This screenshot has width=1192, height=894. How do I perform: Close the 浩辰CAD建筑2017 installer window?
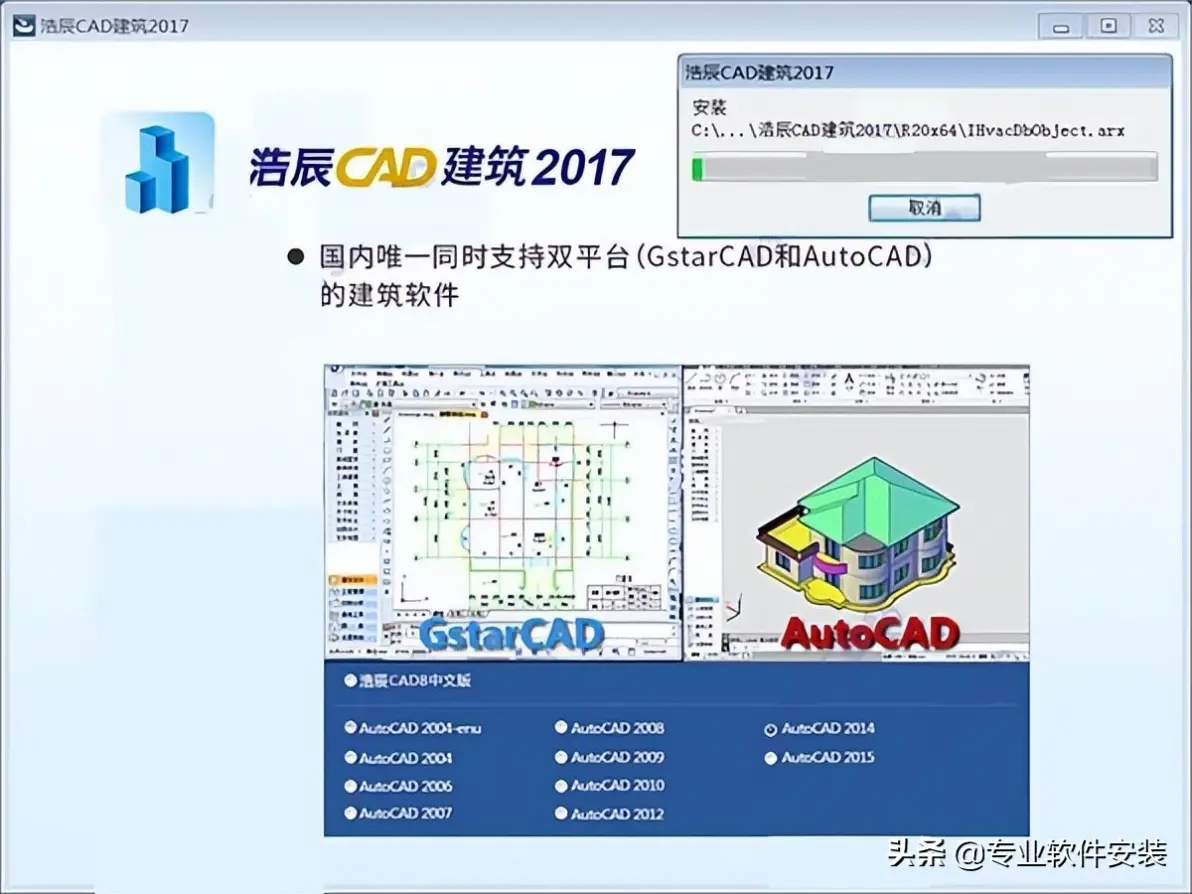(1156, 27)
